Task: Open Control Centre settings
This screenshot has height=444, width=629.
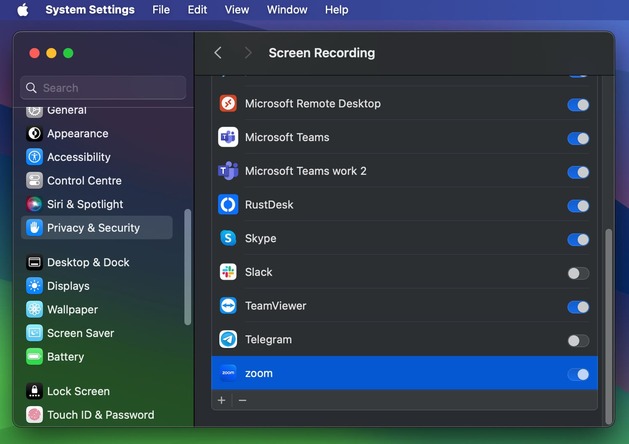Action: click(x=97, y=180)
